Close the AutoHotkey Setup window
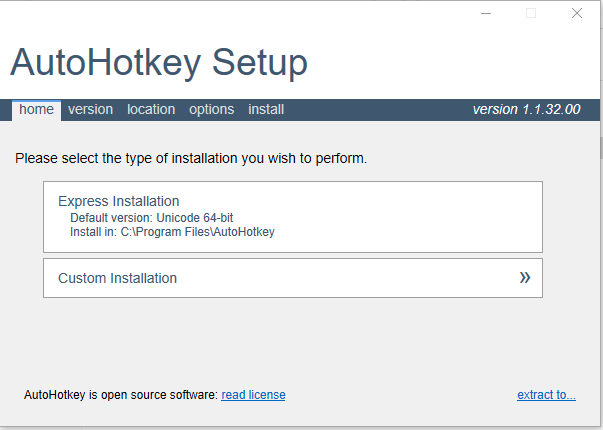 [576, 13]
